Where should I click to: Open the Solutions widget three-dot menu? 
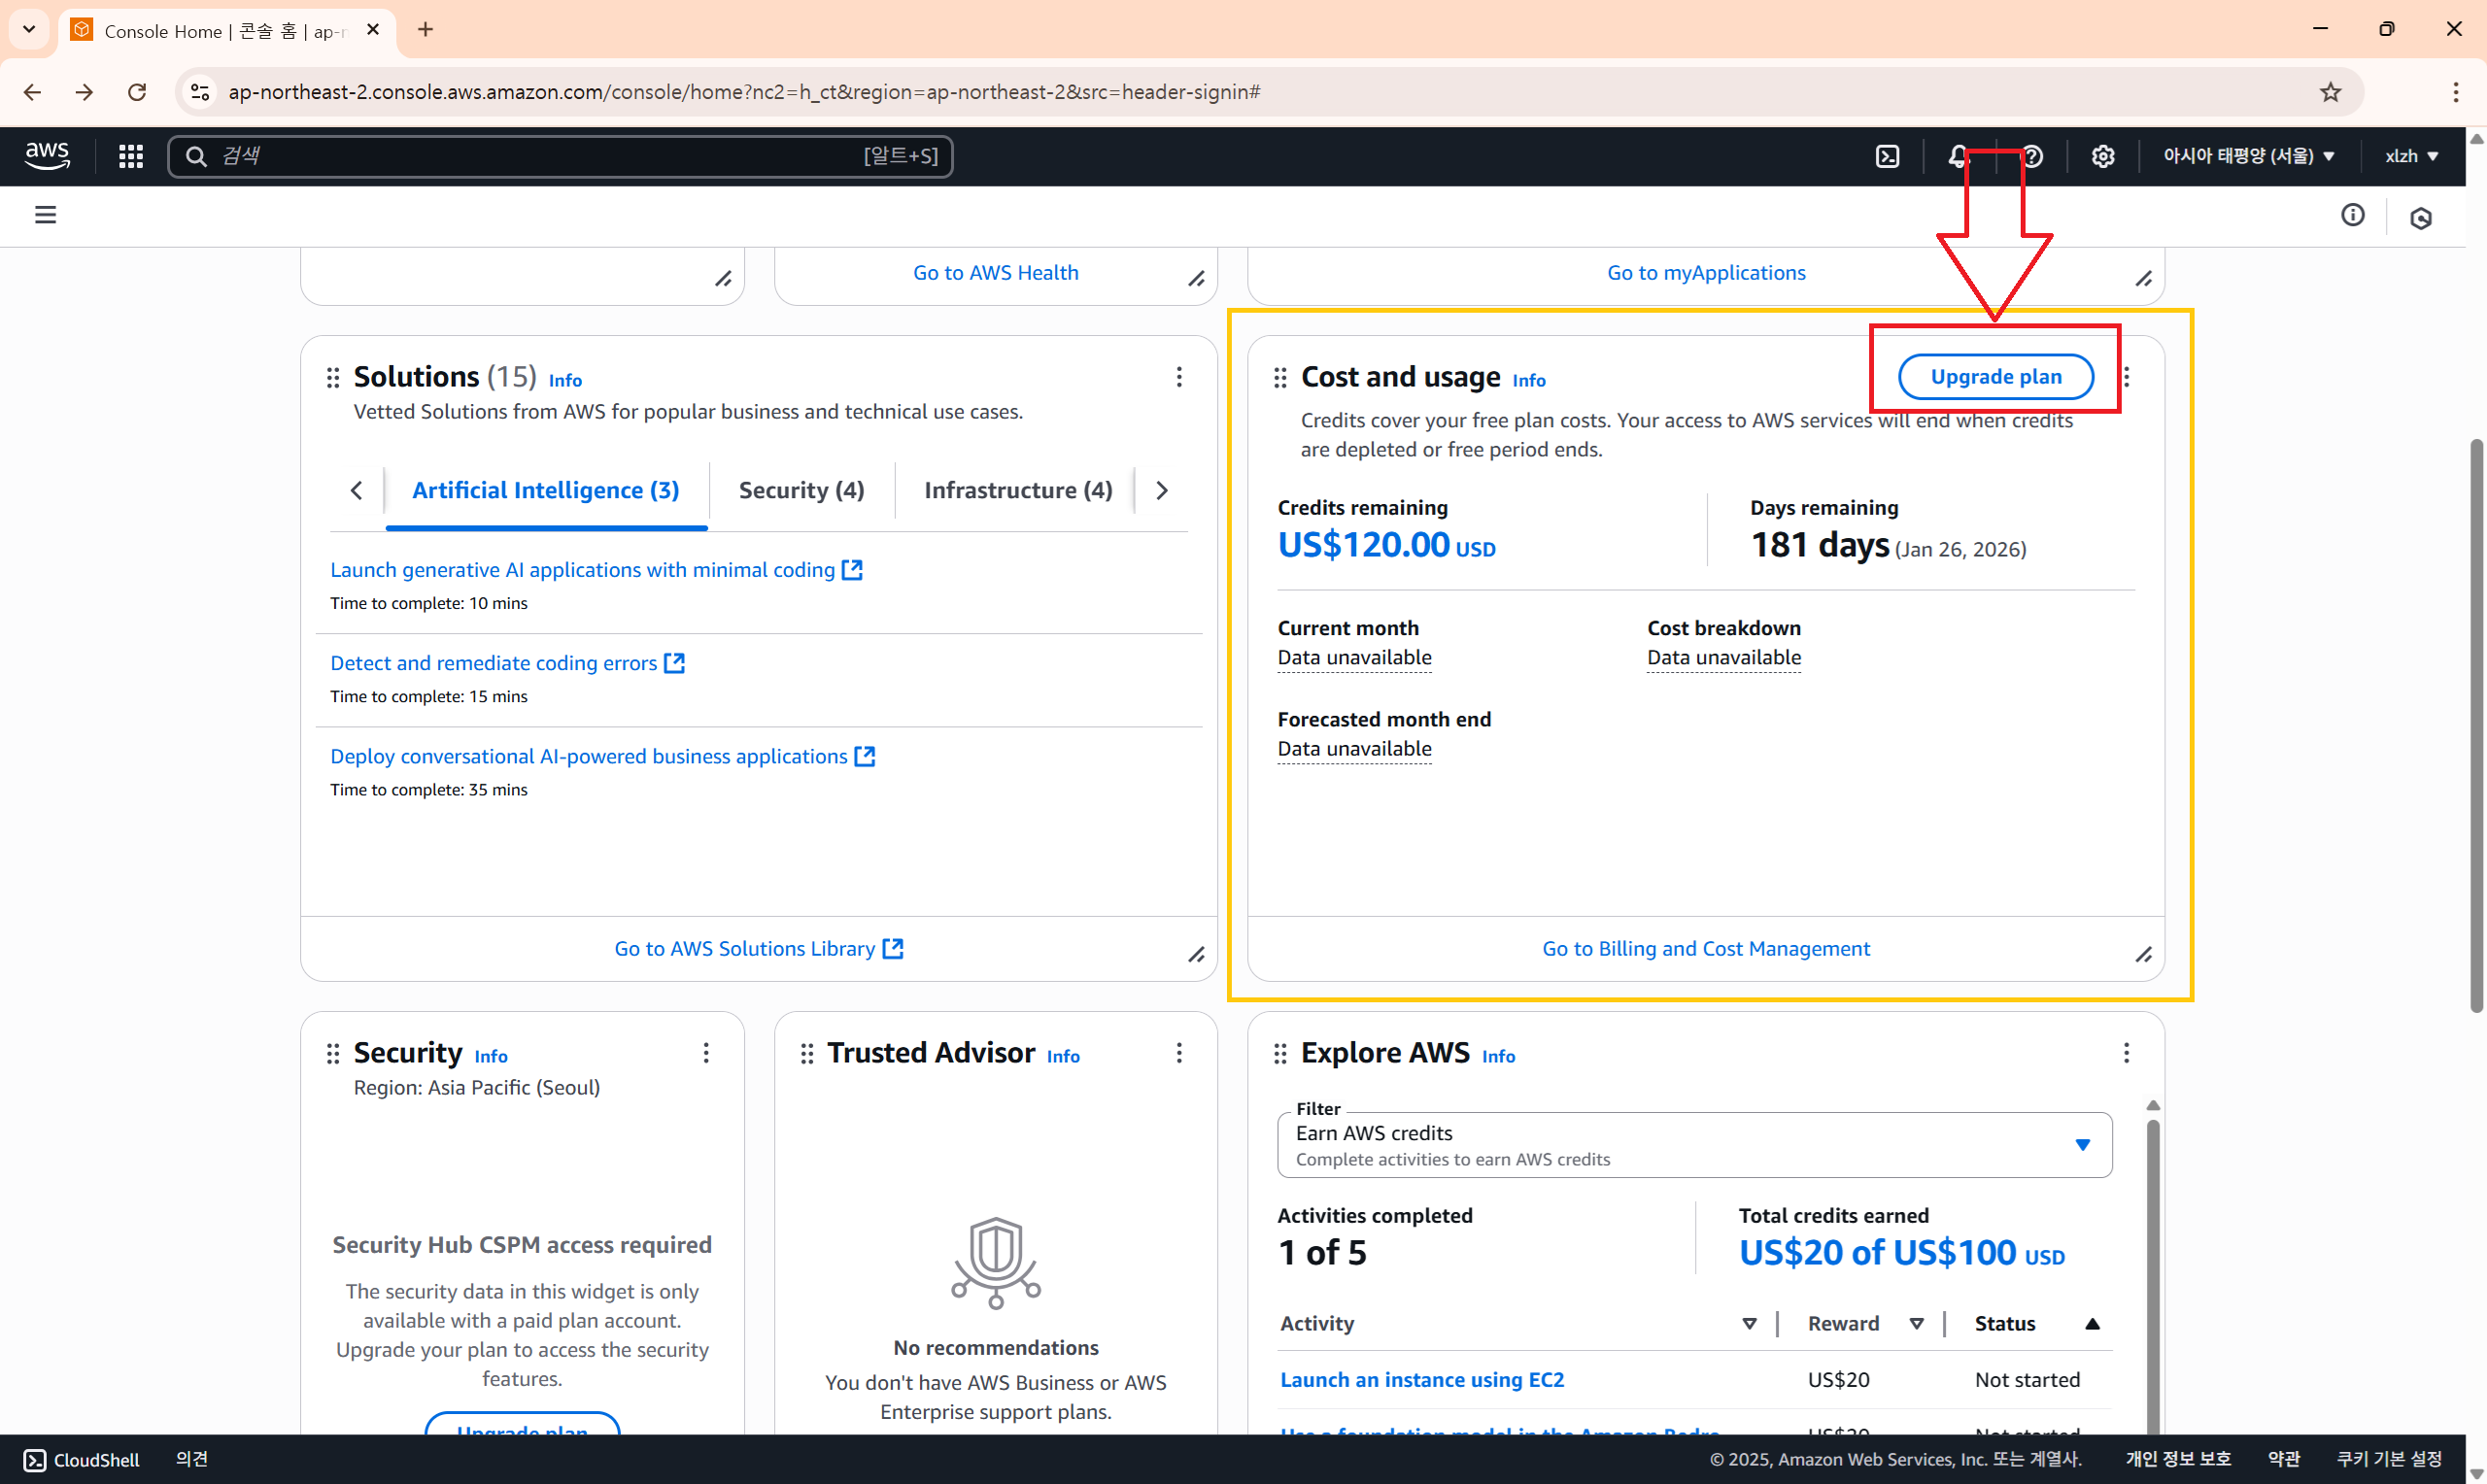(x=1179, y=377)
